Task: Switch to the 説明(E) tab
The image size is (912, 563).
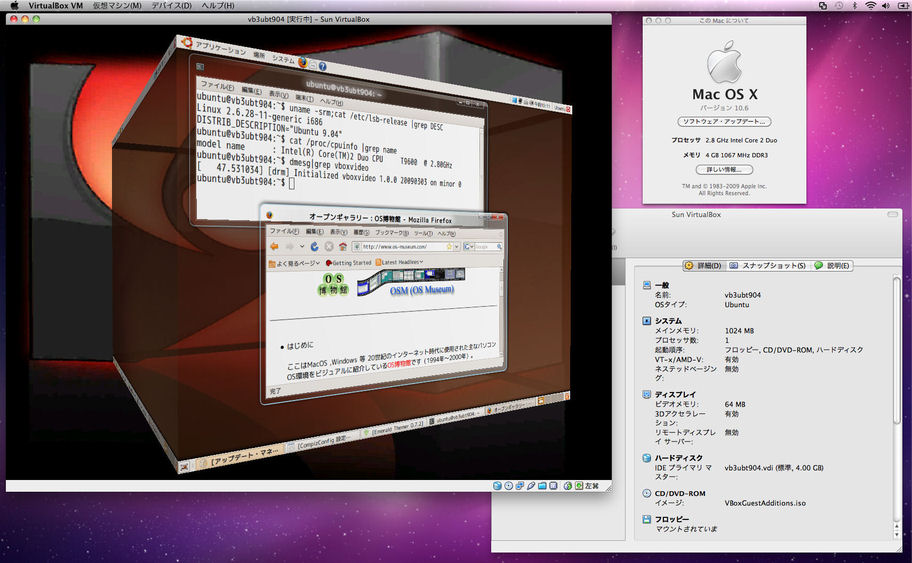Action: 832,265
